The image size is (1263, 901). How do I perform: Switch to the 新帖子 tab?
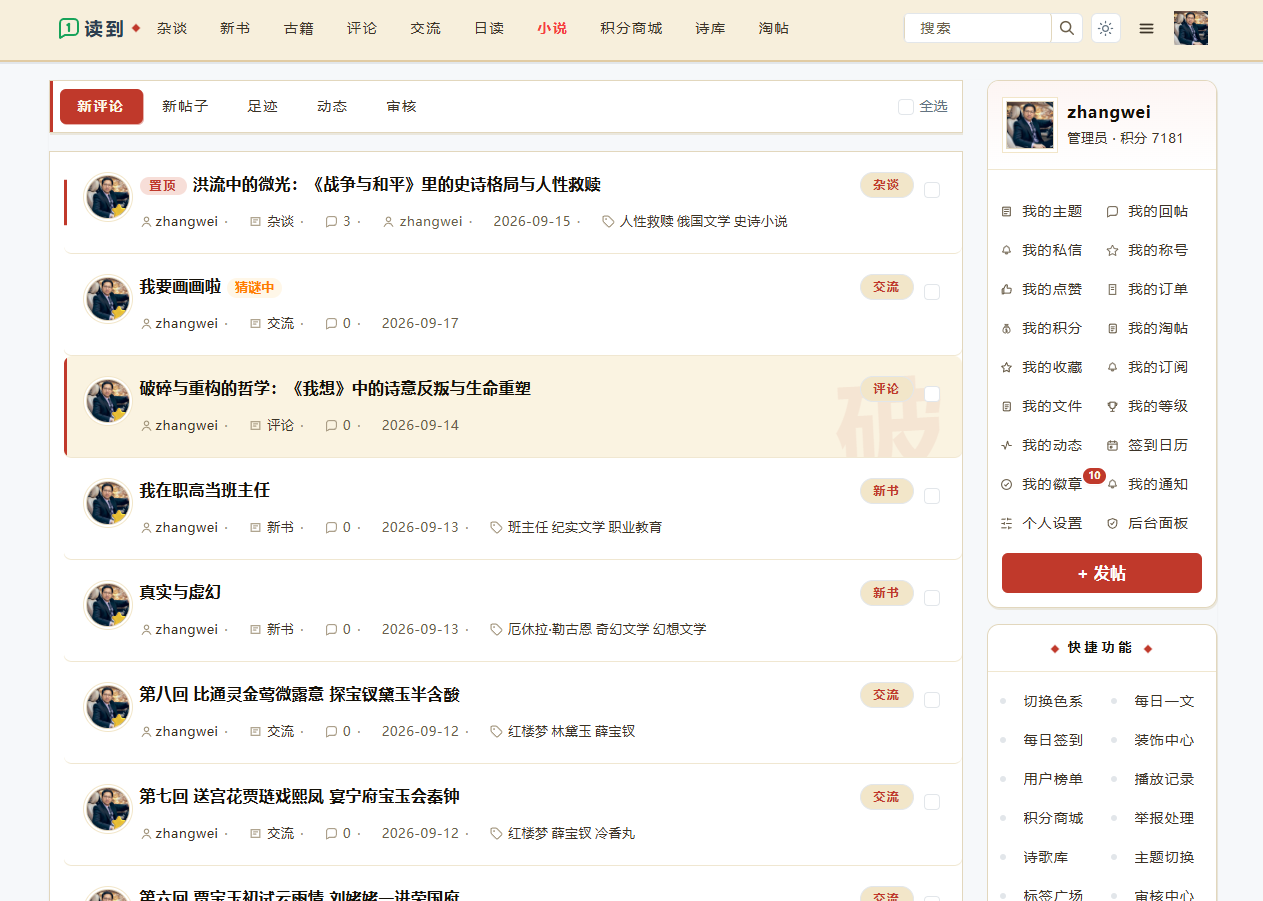pyautogui.click(x=185, y=106)
